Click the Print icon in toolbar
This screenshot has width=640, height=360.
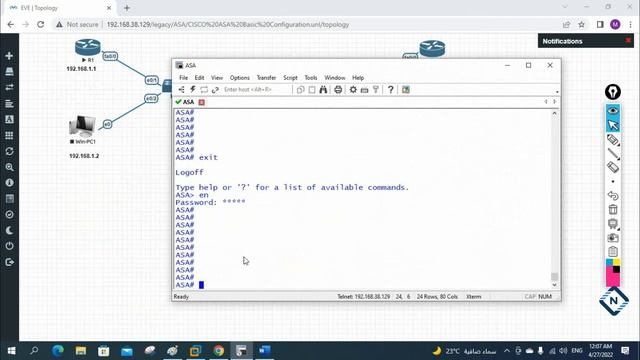338,89
